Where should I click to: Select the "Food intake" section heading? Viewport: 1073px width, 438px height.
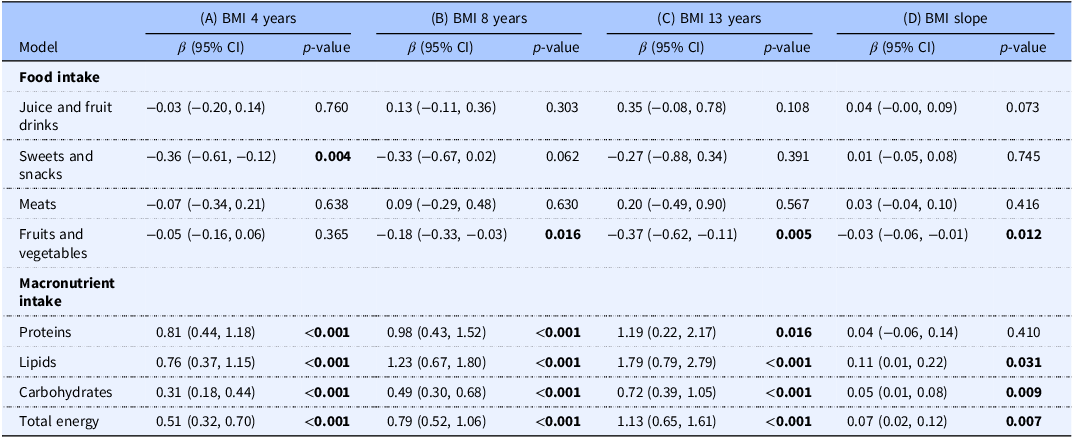point(59,76)
